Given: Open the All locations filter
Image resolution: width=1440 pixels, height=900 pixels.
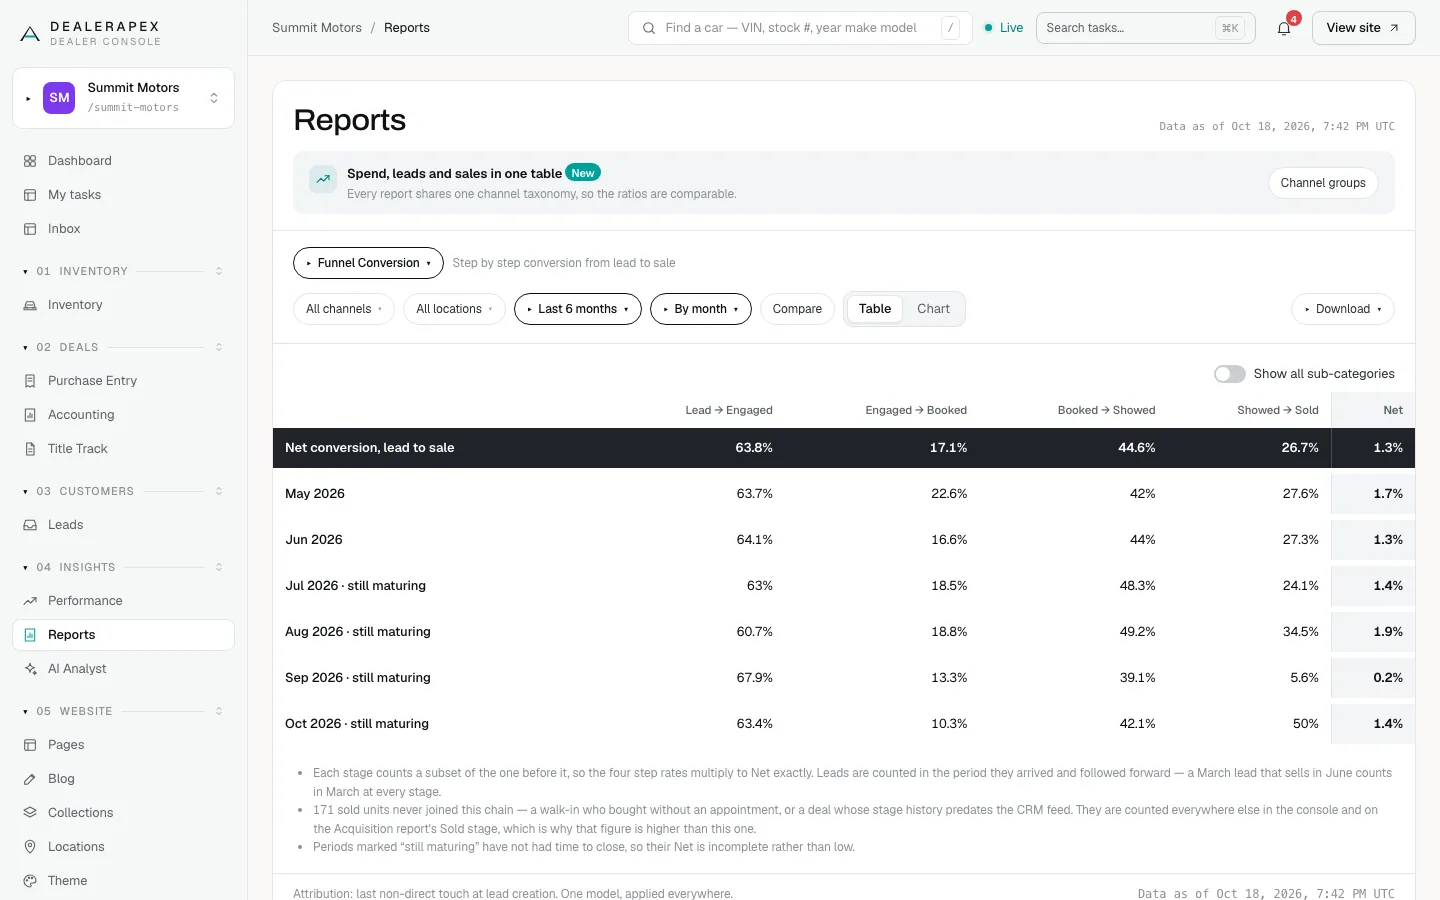Looking at the screenshot, I should point(454,309).
